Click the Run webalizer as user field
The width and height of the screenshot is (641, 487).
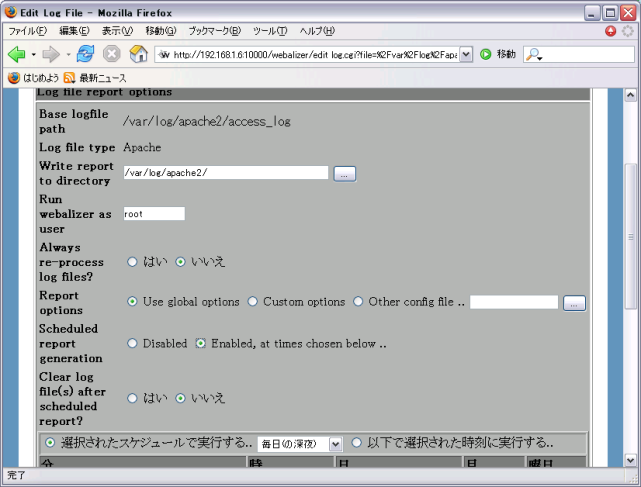tap(154, 213)
